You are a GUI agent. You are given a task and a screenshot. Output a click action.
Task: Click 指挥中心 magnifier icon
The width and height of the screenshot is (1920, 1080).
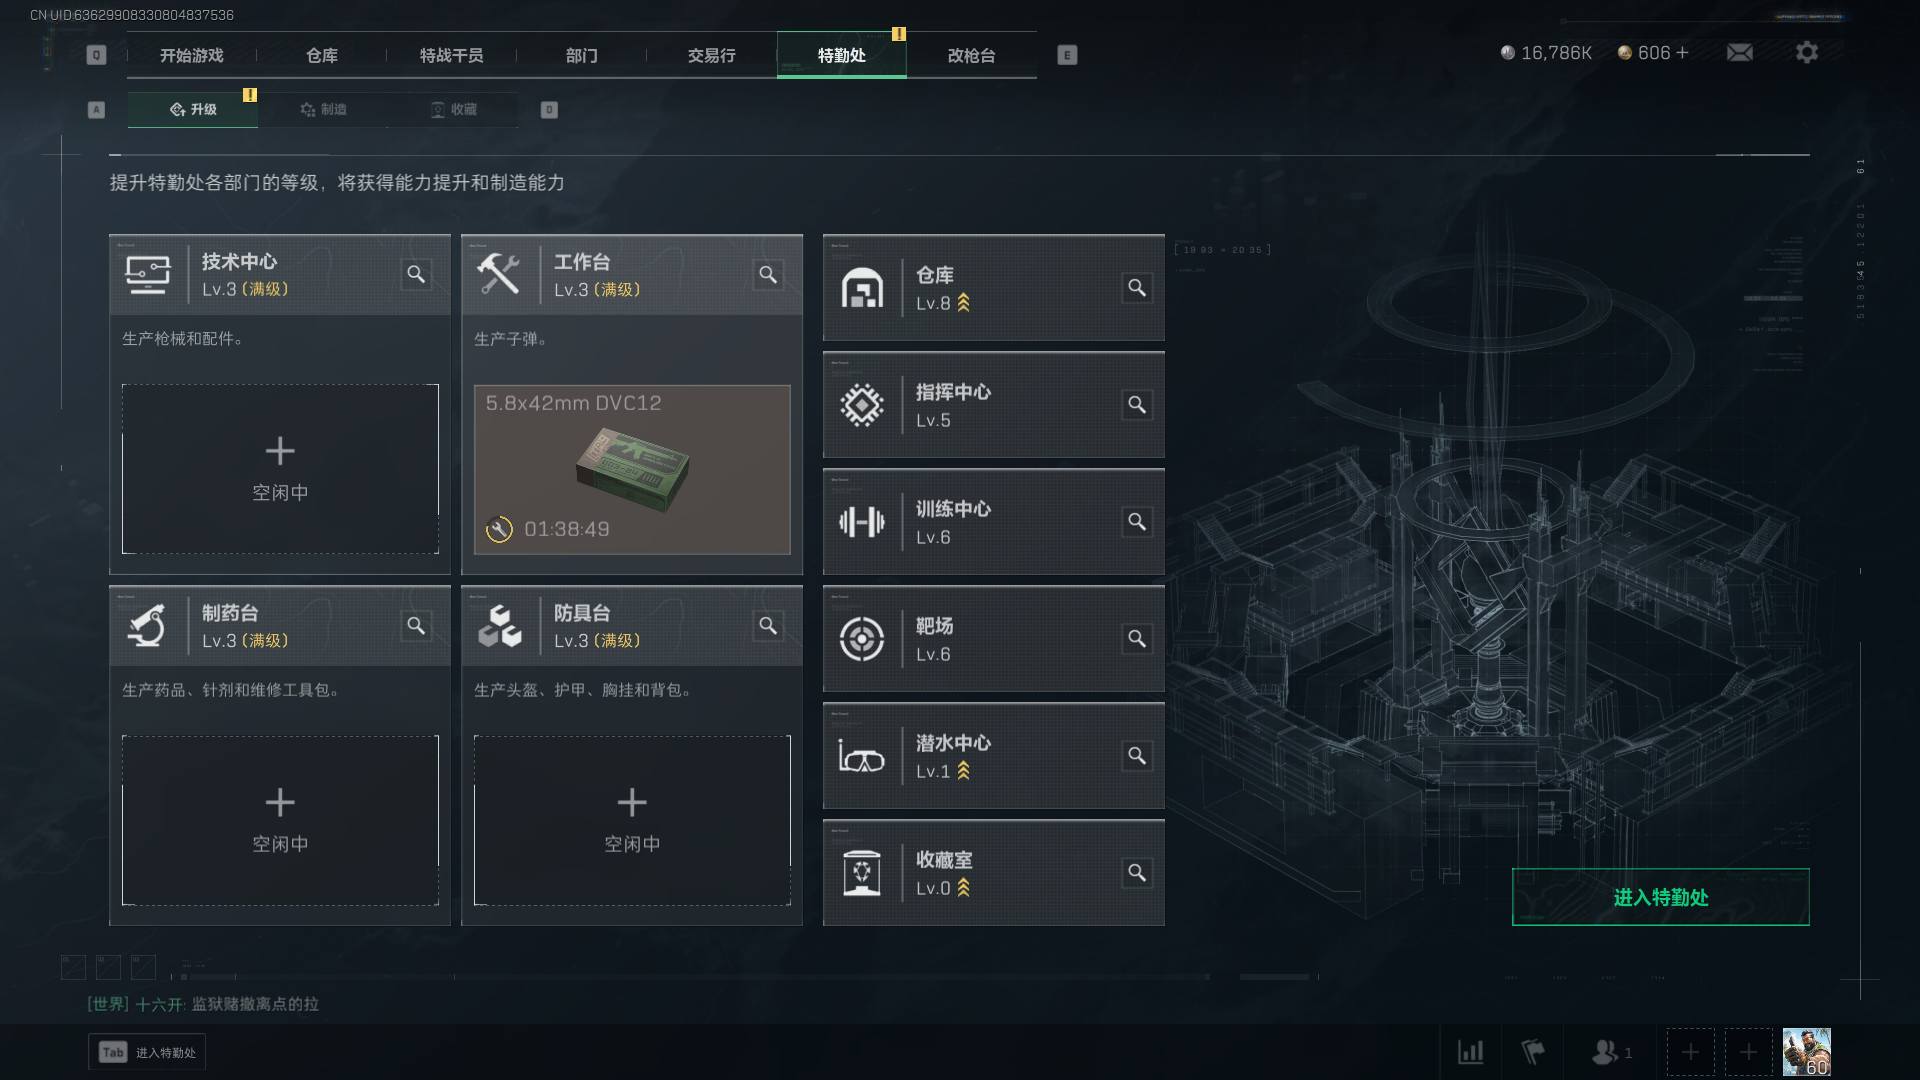point(1137,405)
